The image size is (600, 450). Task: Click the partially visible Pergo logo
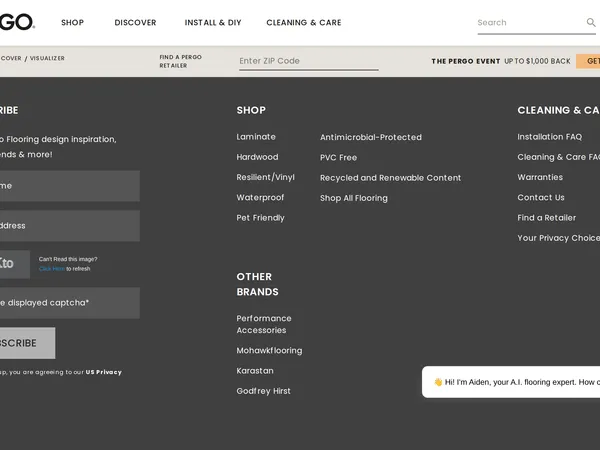pos(17,22)
